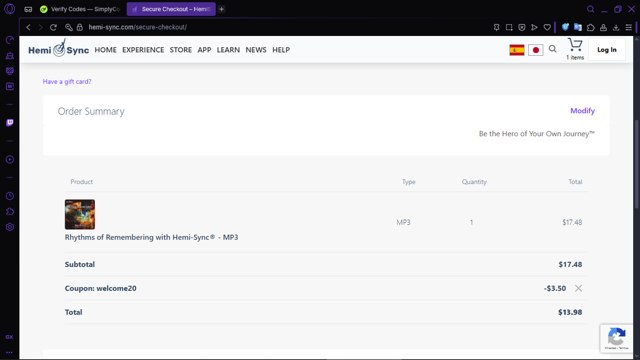Click the Coupon: welcome20 label
The width and height of the screenshot is (640, 360).
pos(100,288)
